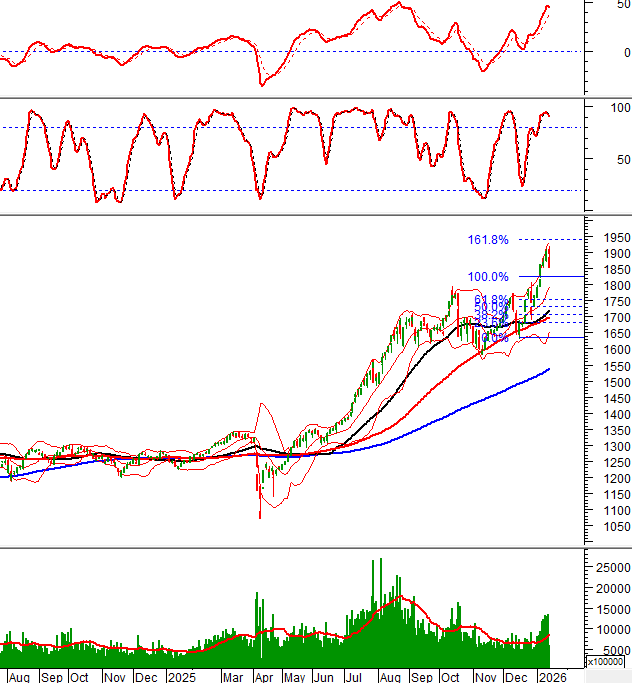Select the 100 level on stochastic axis
Image resolution: width=632 pixels, height=683 pixels.
[x=619, y=107]
